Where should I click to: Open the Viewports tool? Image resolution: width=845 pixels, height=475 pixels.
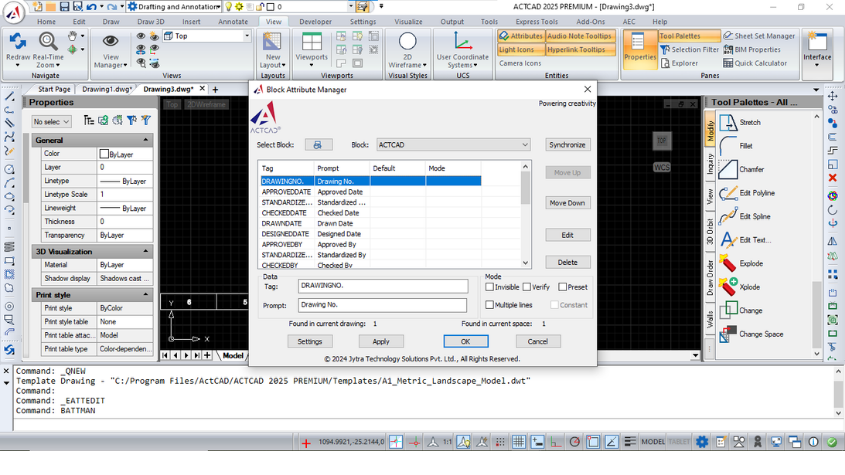[311, 50]
